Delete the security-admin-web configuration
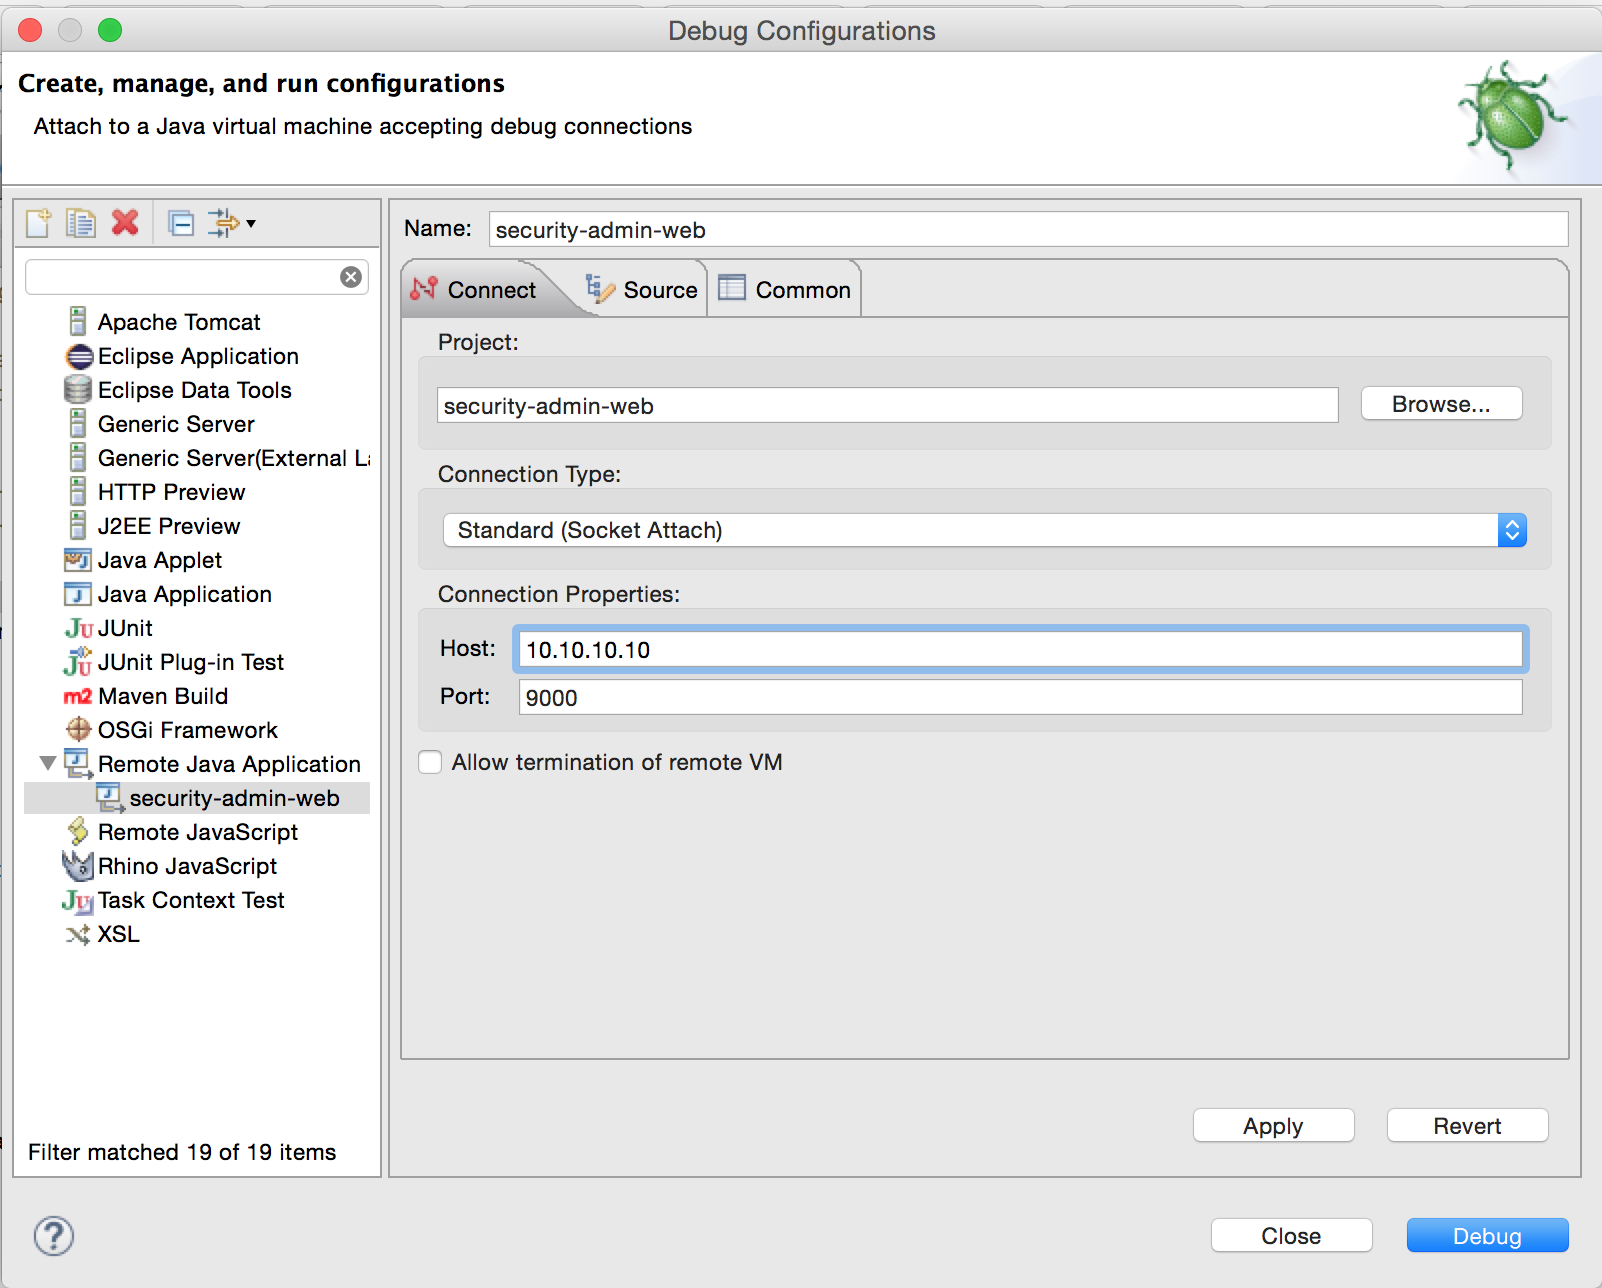 (x=125, y=222)
